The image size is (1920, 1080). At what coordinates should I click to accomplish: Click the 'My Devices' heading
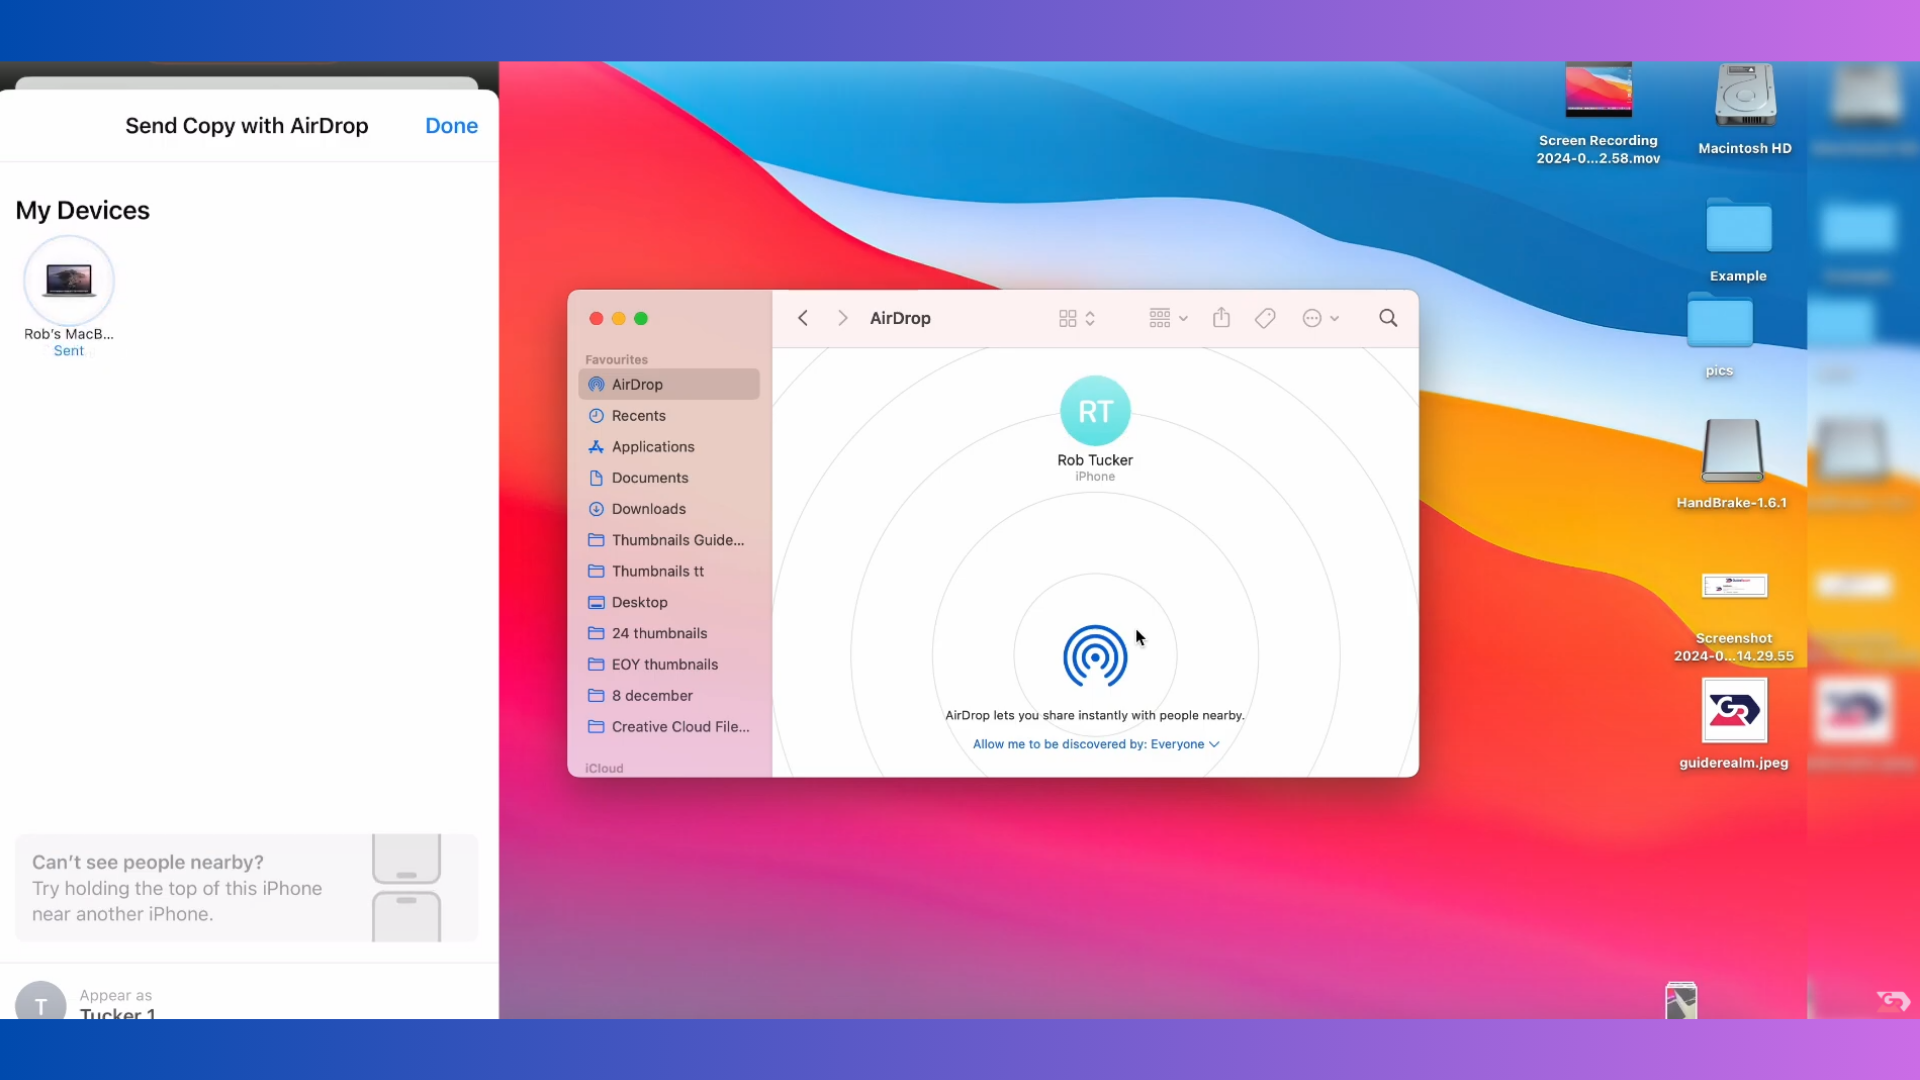82,211
